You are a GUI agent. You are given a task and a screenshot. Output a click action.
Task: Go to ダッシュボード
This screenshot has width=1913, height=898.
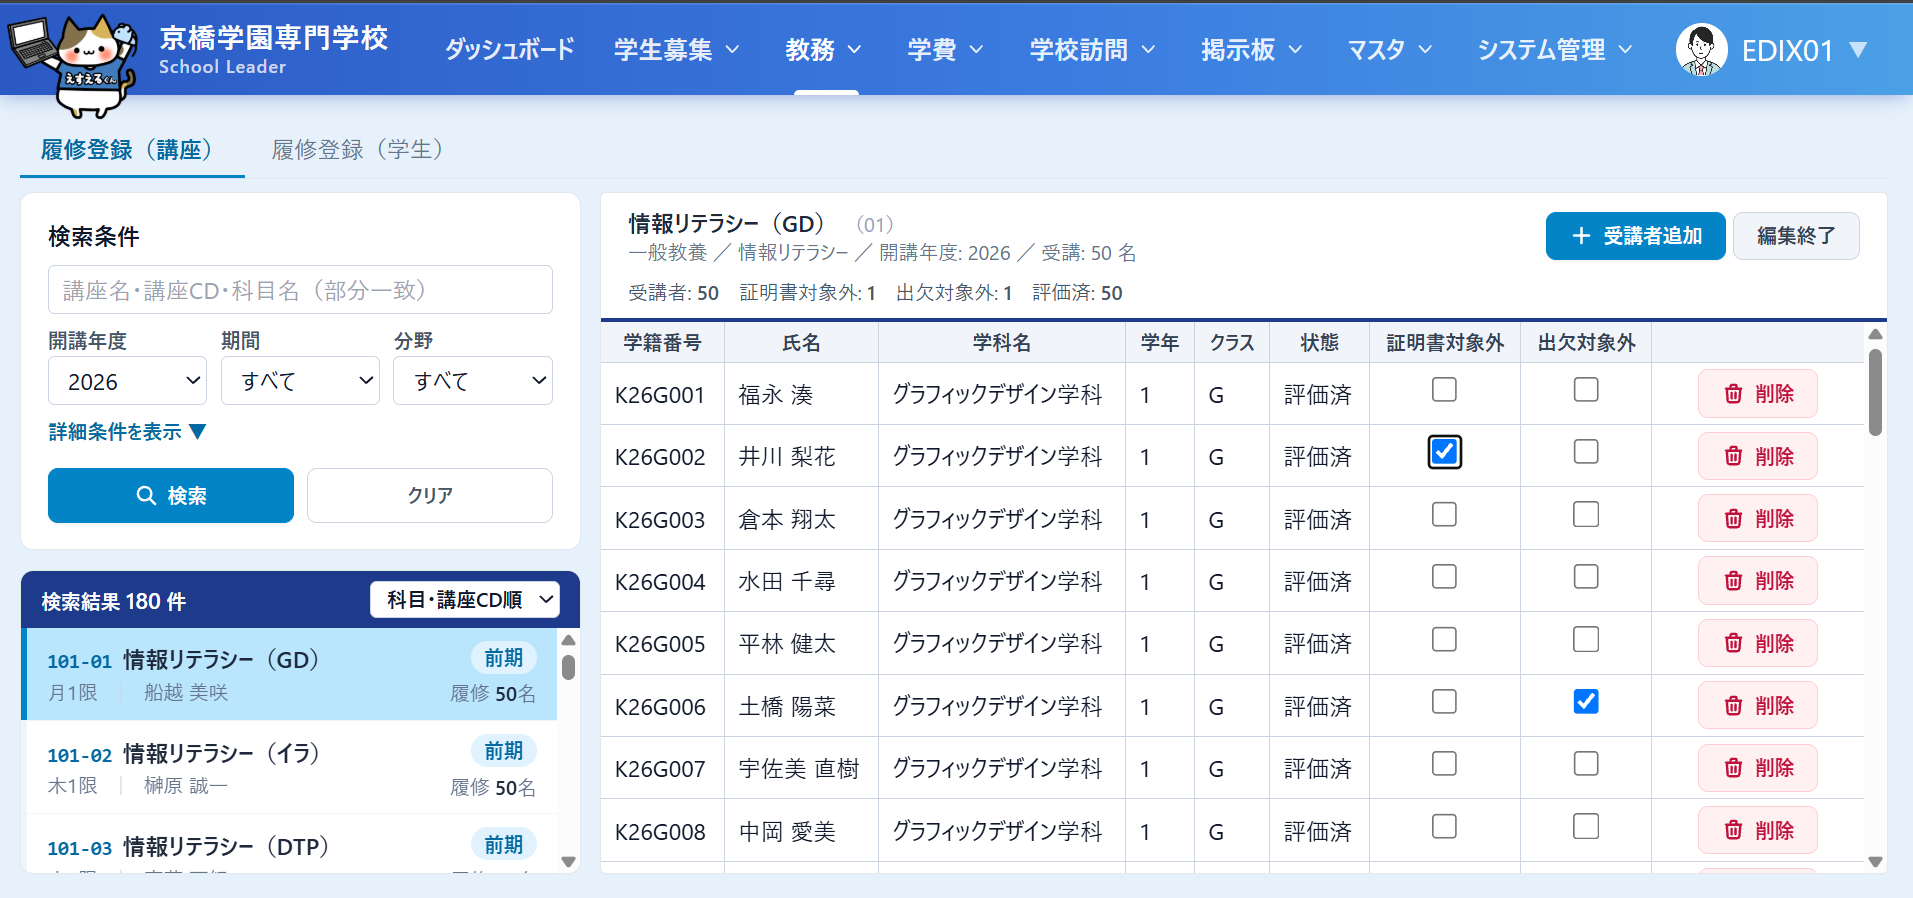509,50
